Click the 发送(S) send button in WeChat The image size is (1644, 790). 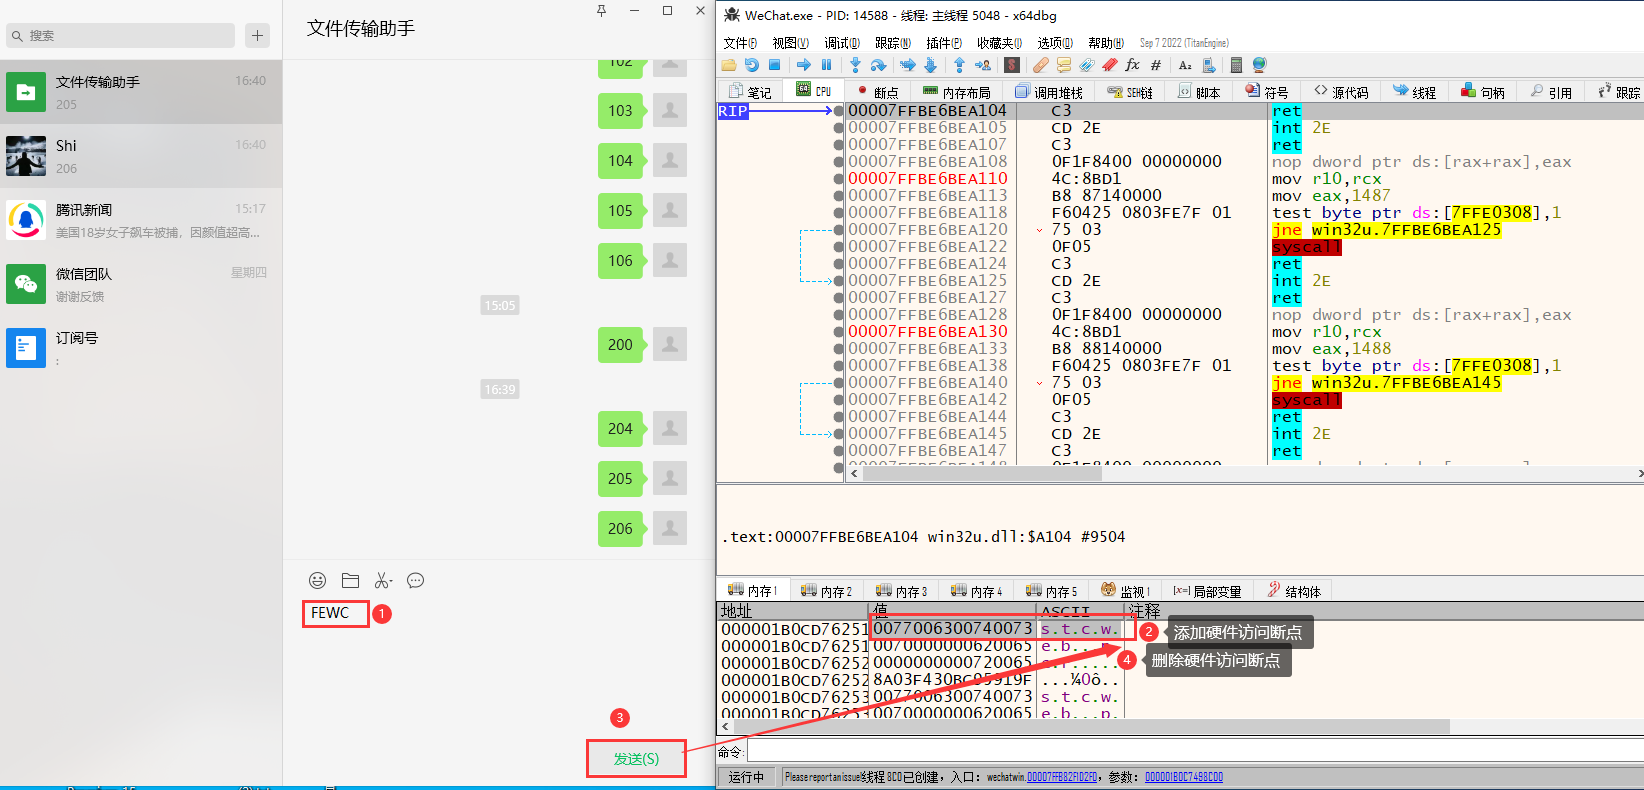pos(636,759)
